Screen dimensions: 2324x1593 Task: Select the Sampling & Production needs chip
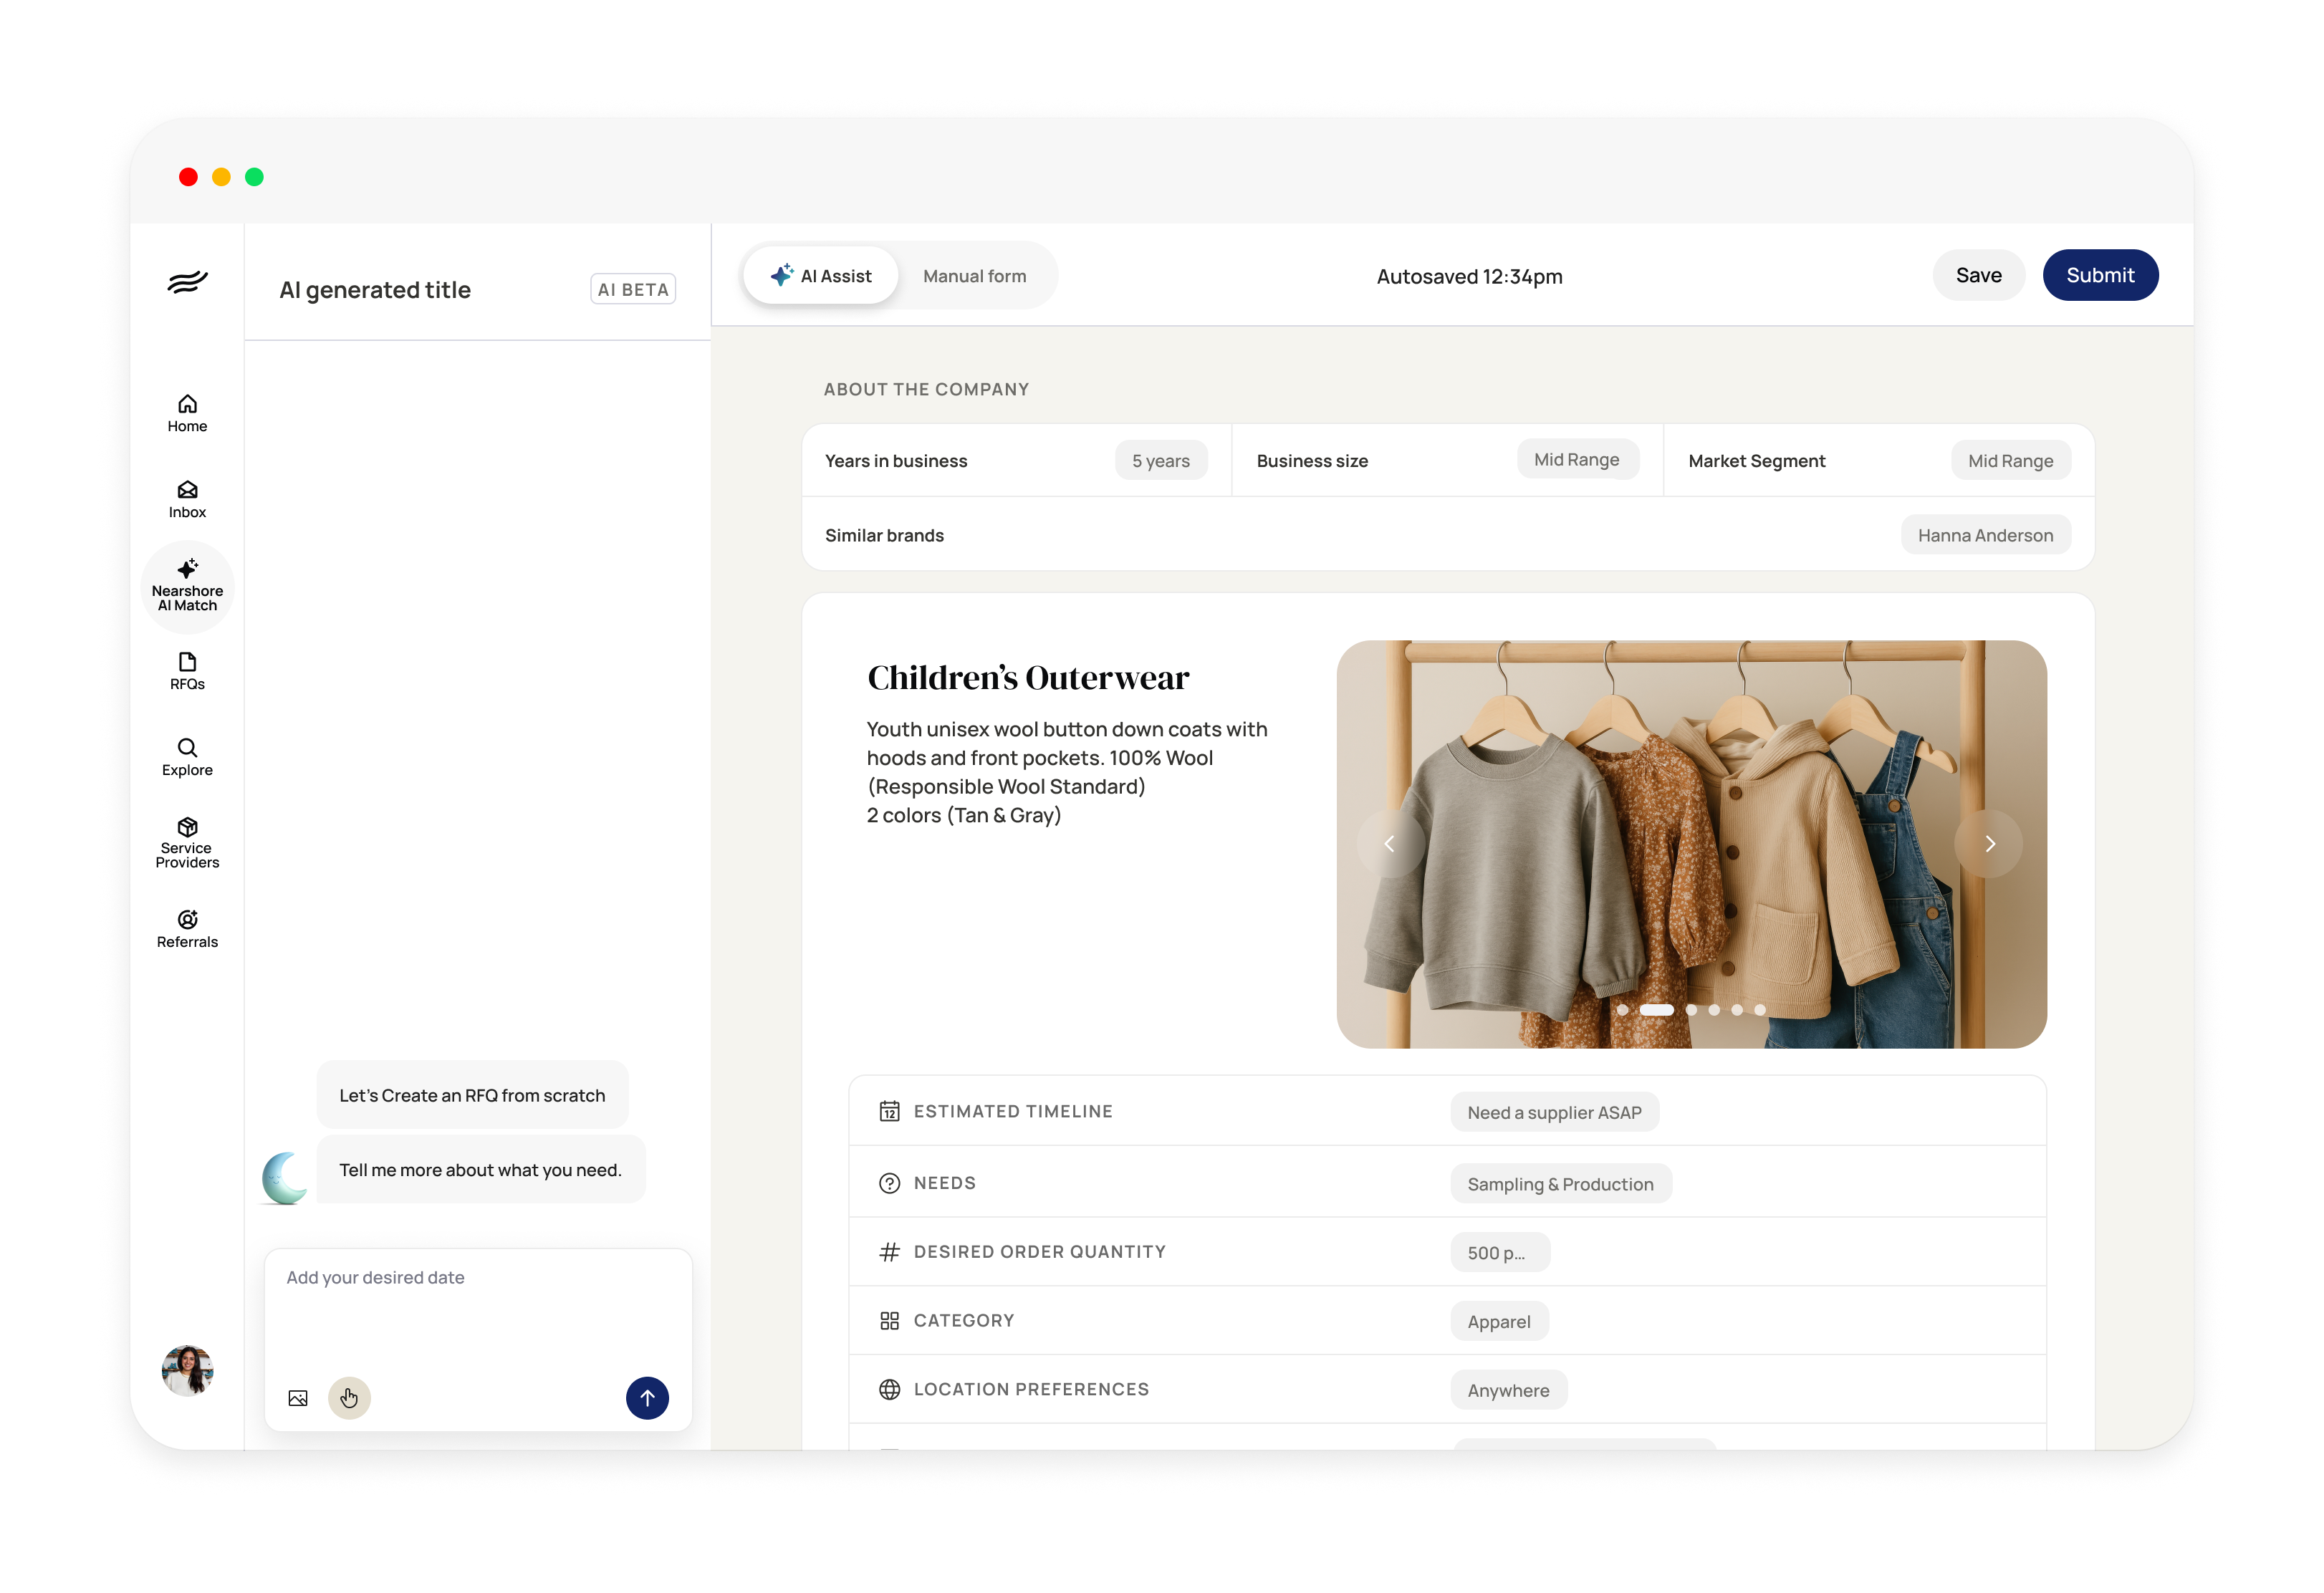click(1560, 1184)
